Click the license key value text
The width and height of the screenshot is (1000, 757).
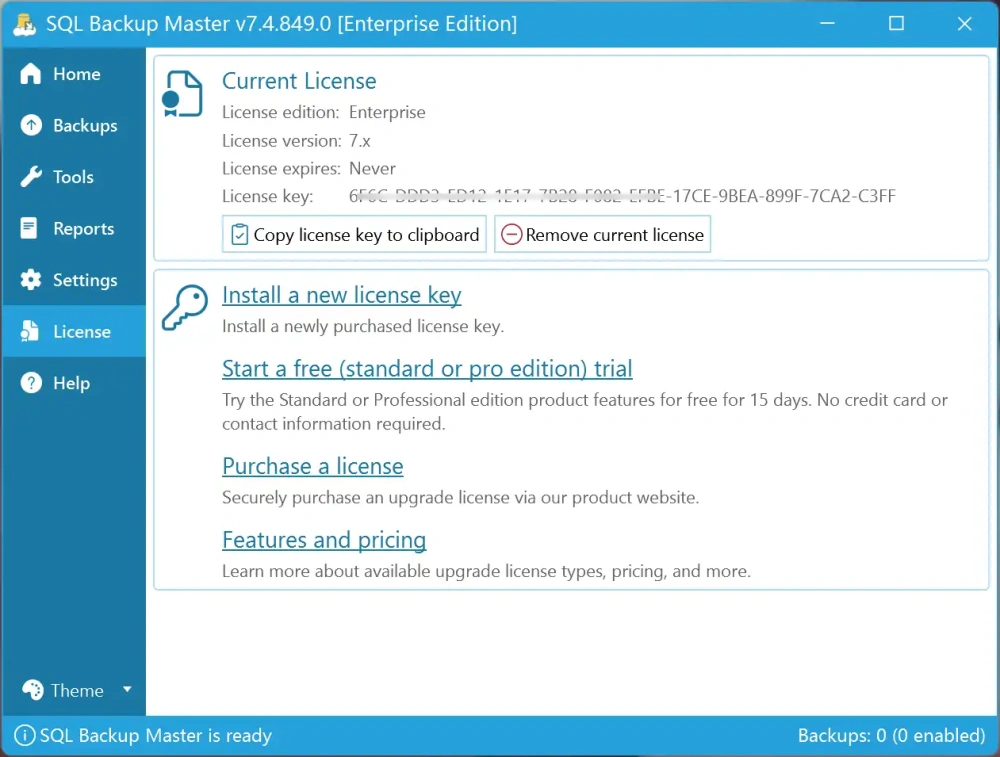tap(622, 196)
